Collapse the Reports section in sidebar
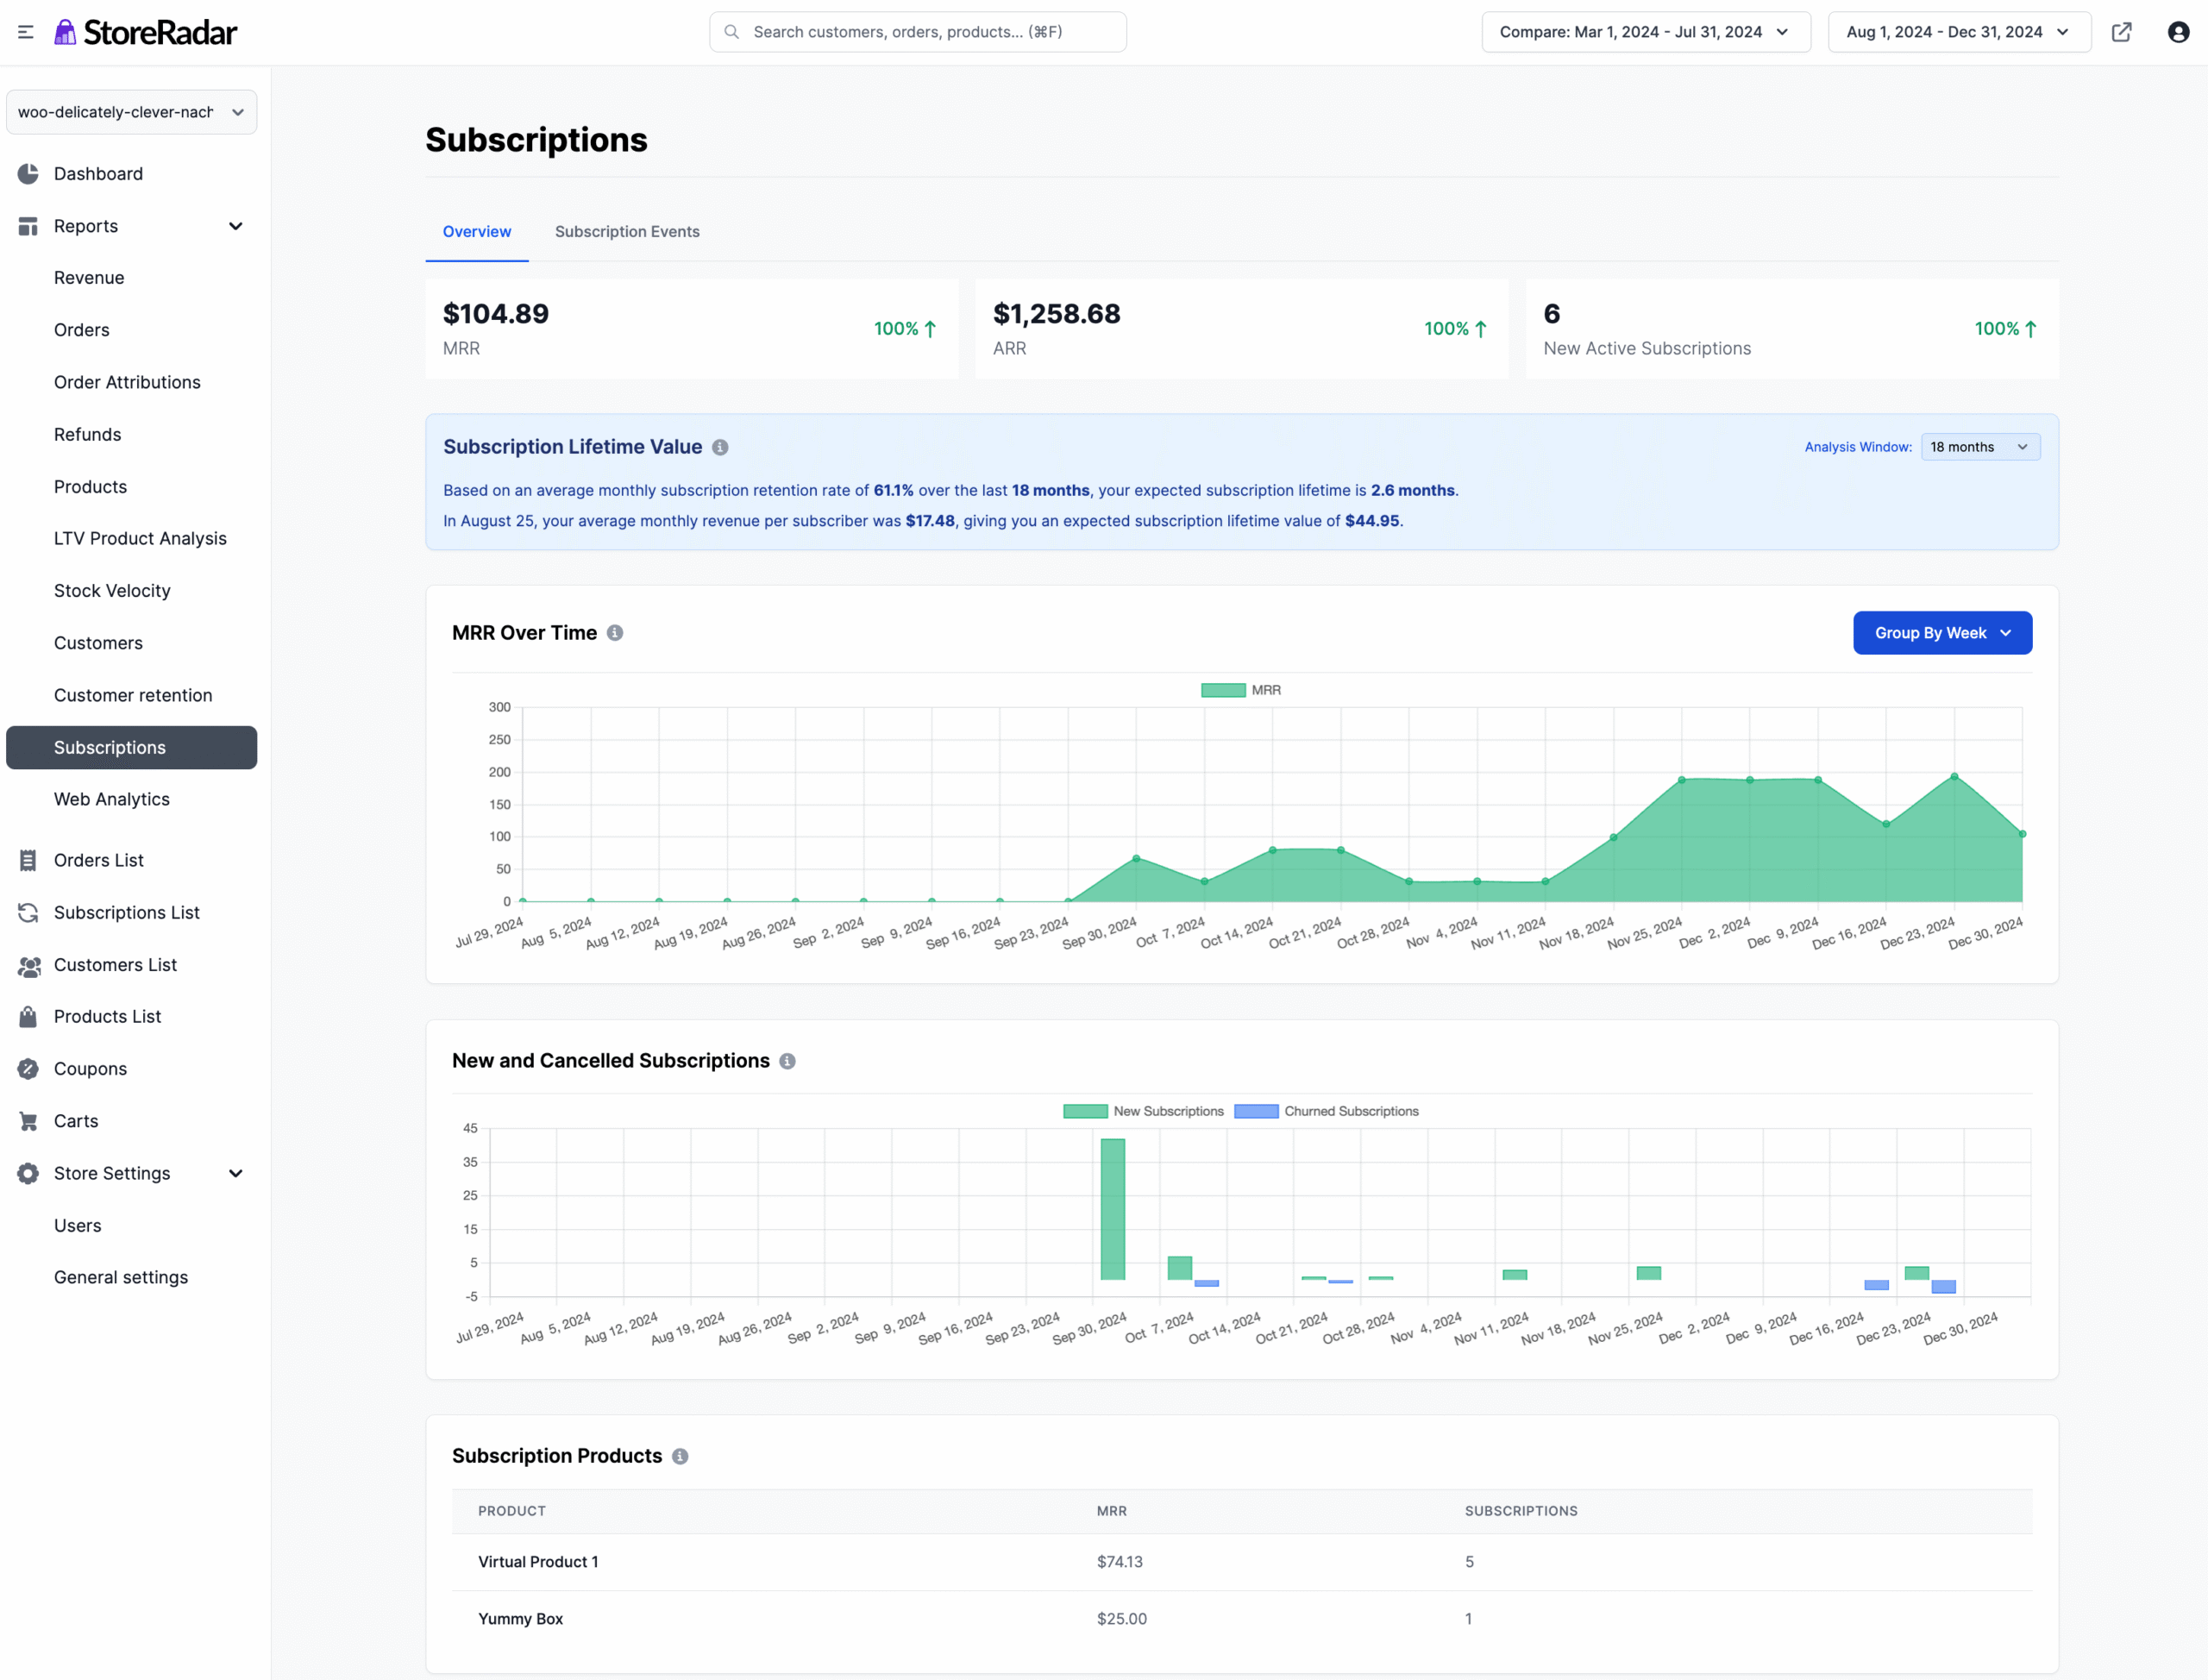Image resolution: width=2208 pixels, height=1680 pixels. point(236,226)
